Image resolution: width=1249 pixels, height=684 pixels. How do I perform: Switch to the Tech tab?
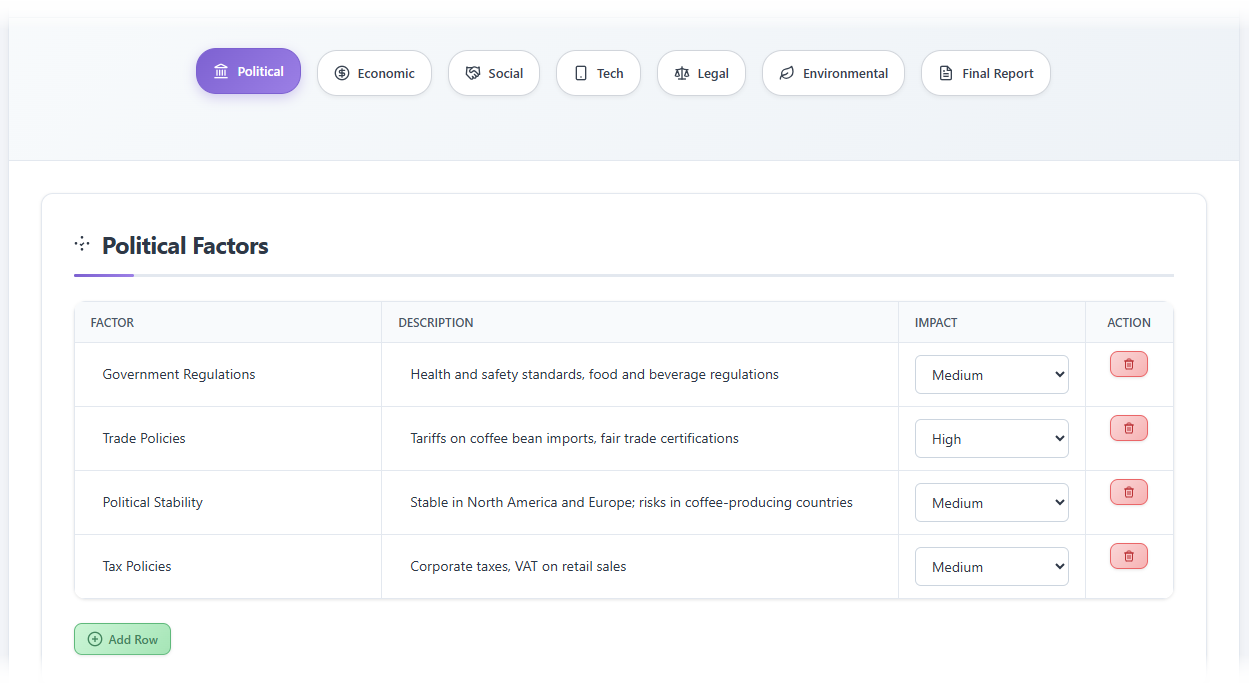[598, 73]
